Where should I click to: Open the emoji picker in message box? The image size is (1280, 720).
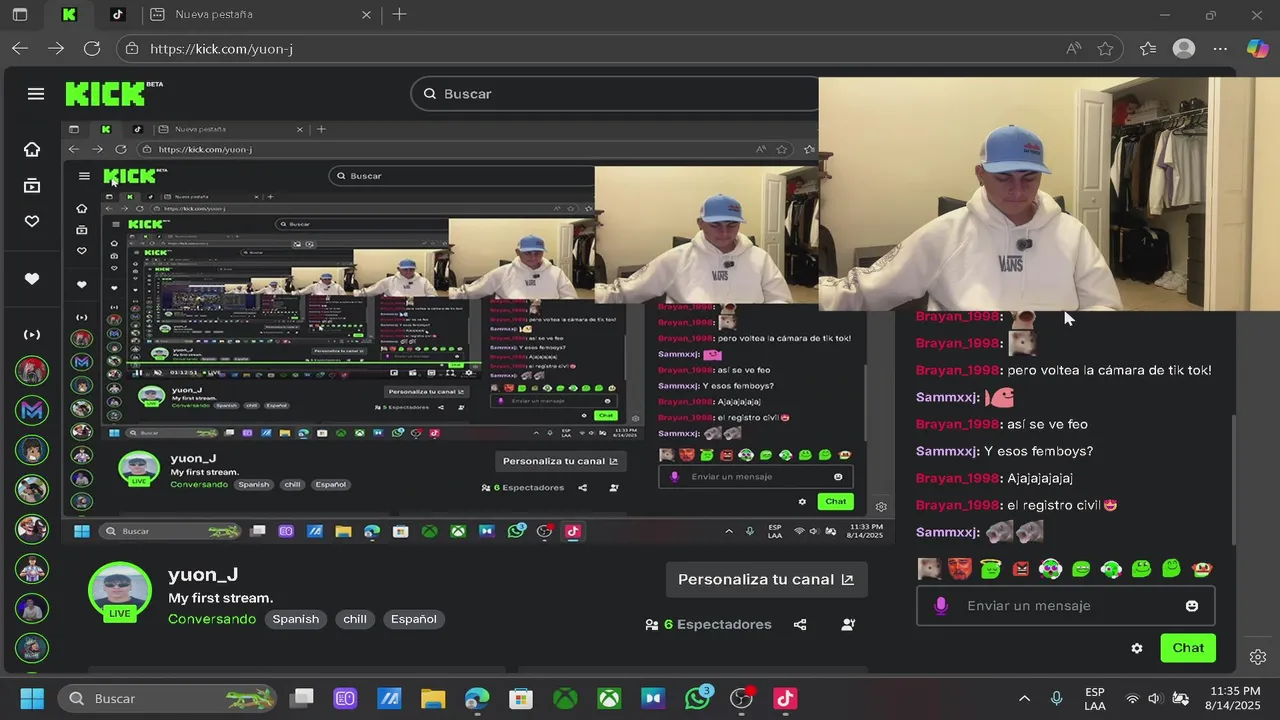(1192, 606)
